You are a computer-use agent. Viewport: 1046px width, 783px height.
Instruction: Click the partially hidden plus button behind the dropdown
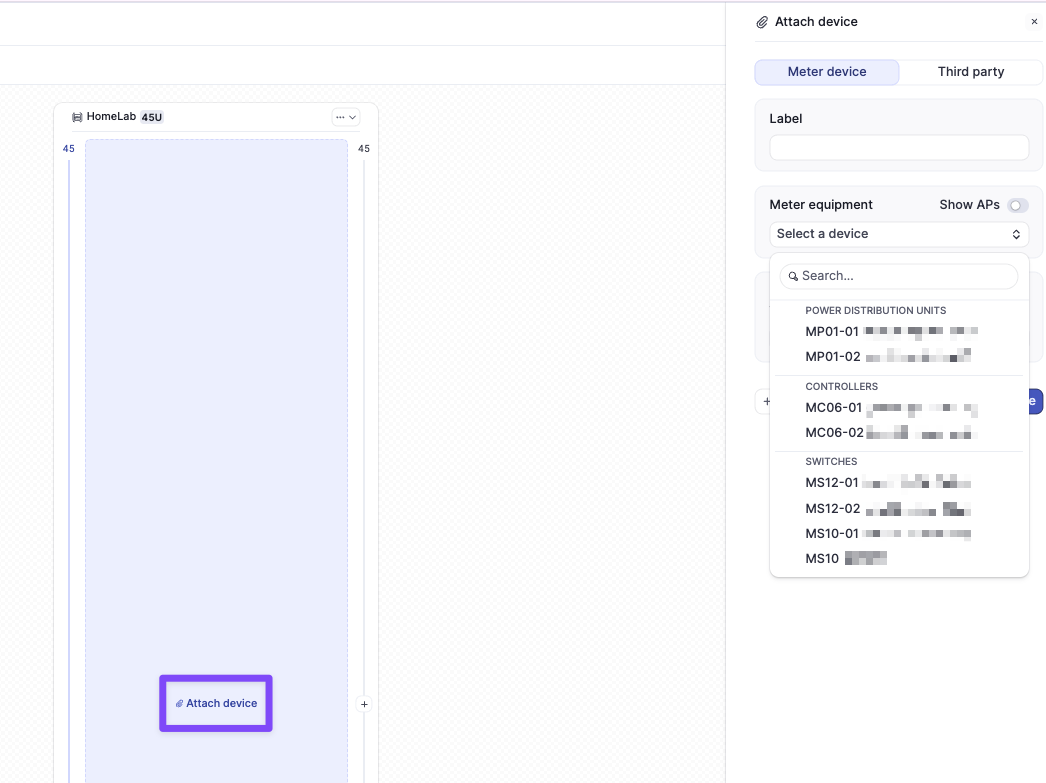pos(765,402)
